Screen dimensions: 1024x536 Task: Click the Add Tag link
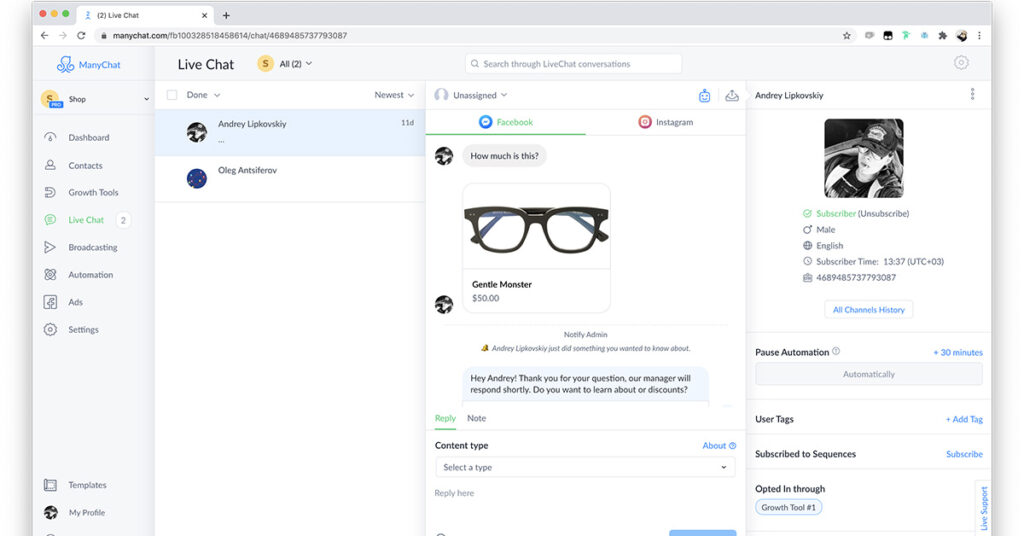click(964, 419)
